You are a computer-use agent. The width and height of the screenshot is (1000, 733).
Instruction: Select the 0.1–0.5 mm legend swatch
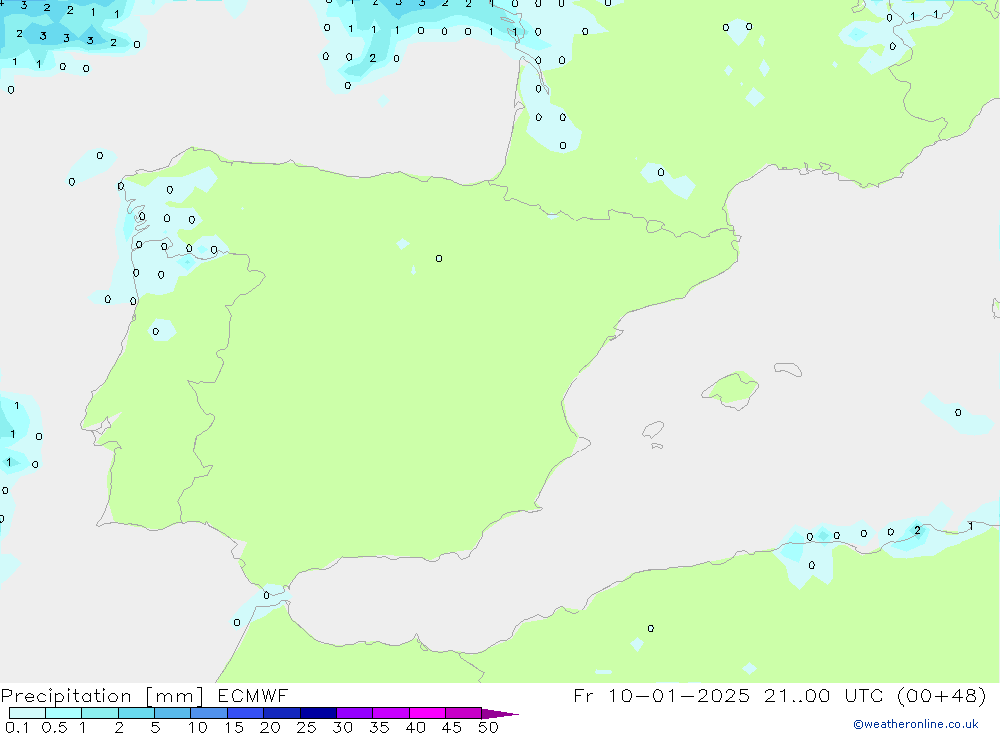click(x=27, y=713)
